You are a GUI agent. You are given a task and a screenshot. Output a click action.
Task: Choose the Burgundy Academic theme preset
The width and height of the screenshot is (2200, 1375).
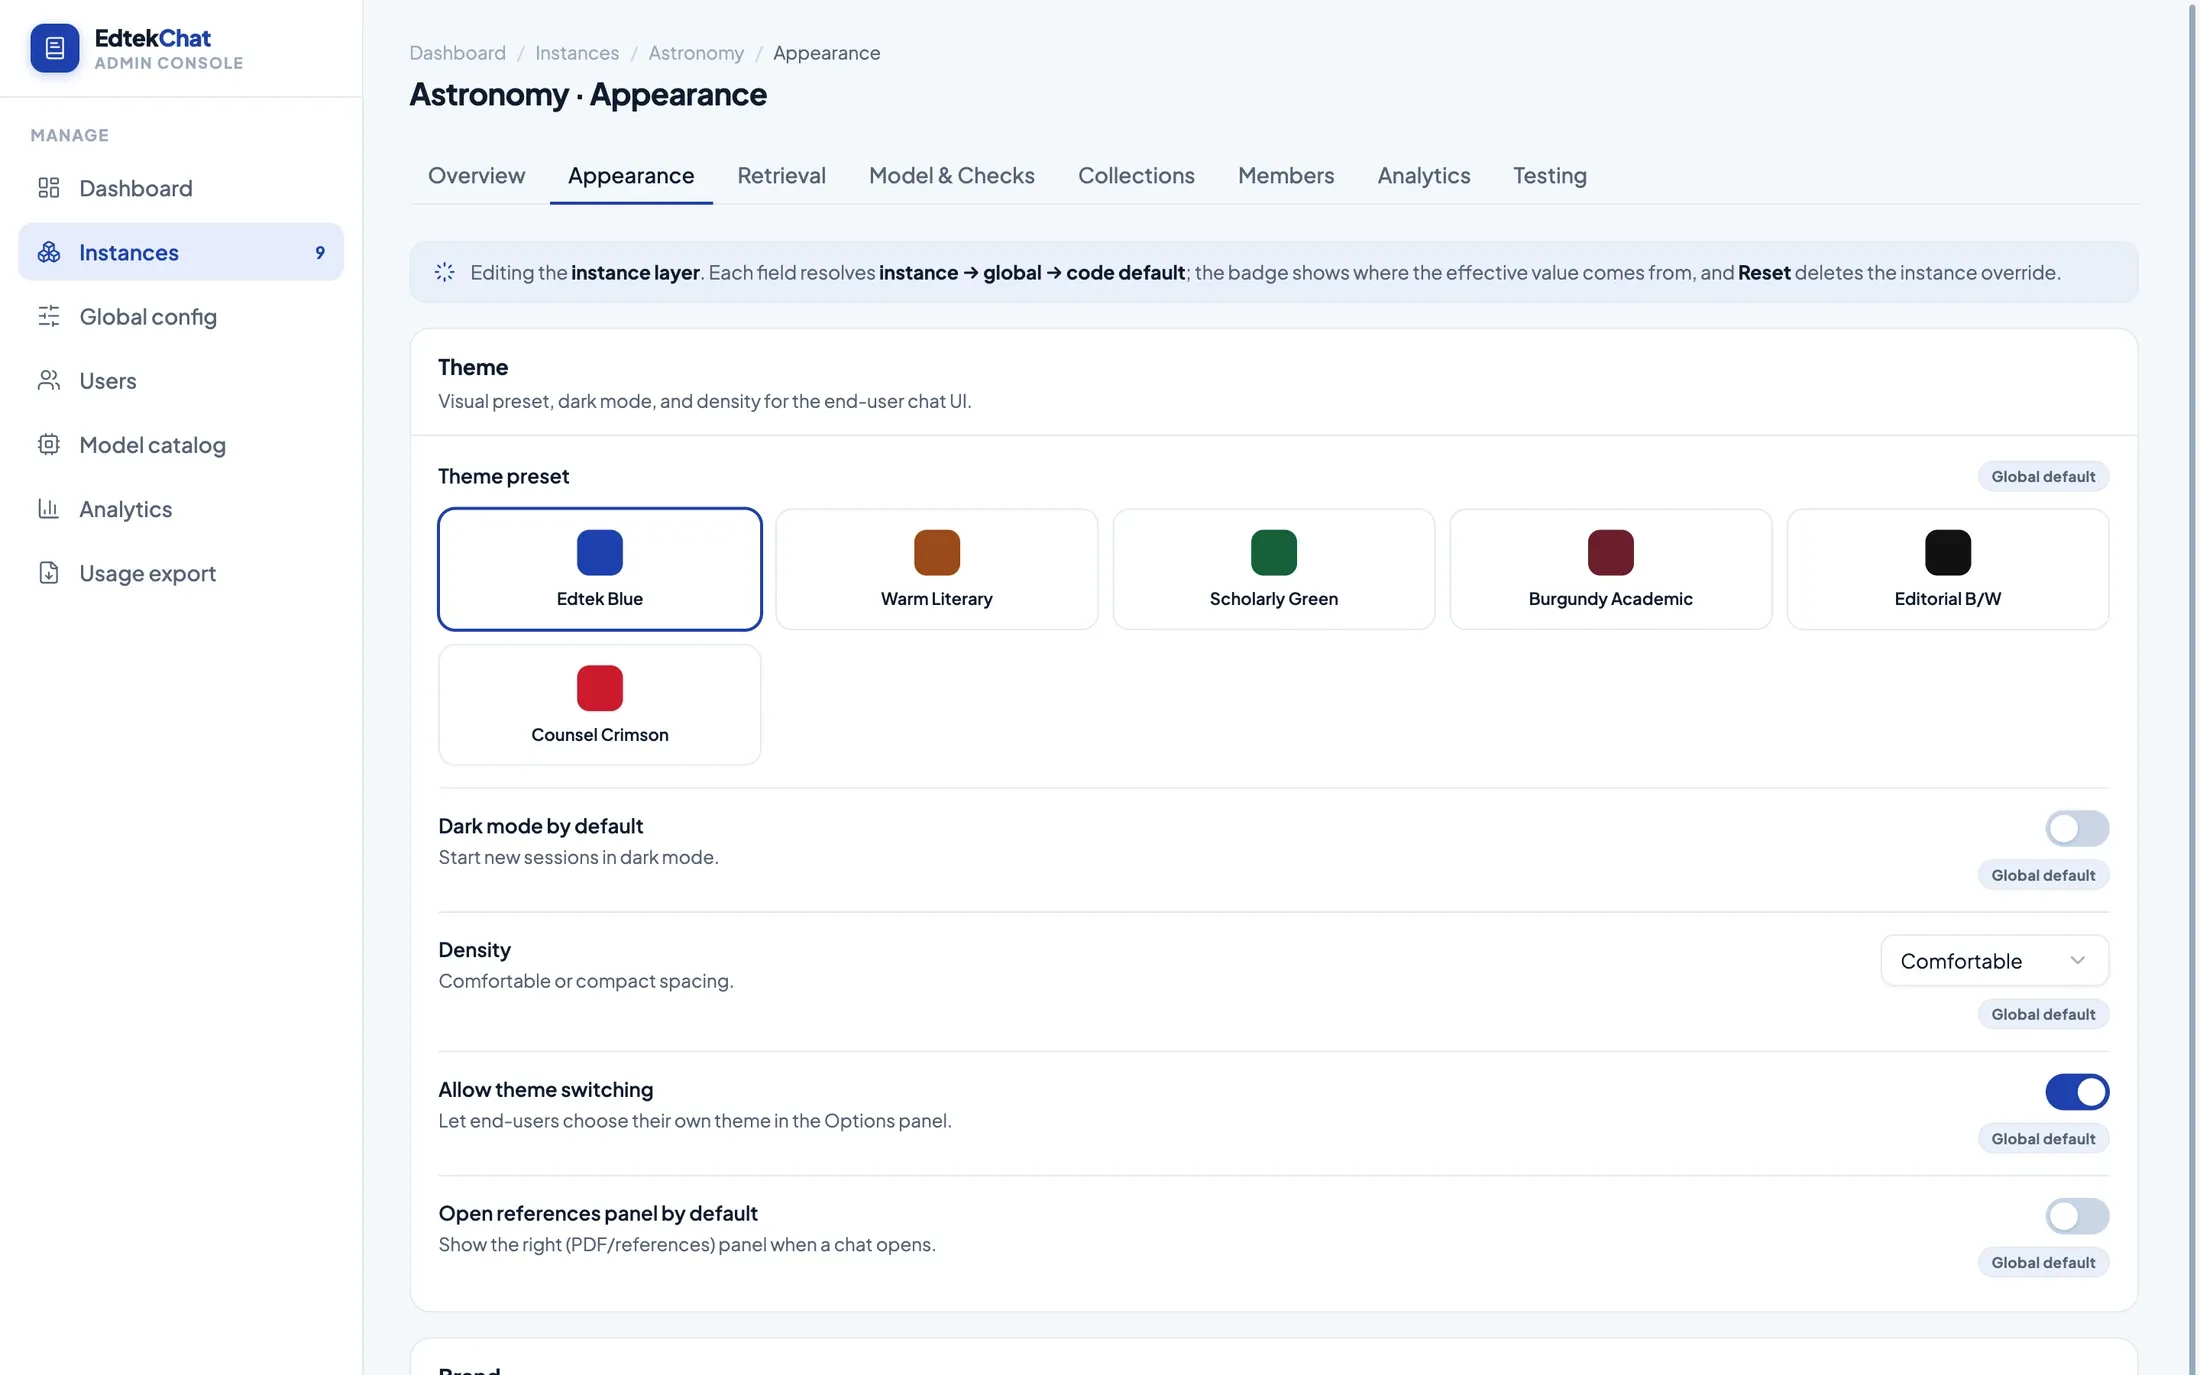tap(1610, 569)
